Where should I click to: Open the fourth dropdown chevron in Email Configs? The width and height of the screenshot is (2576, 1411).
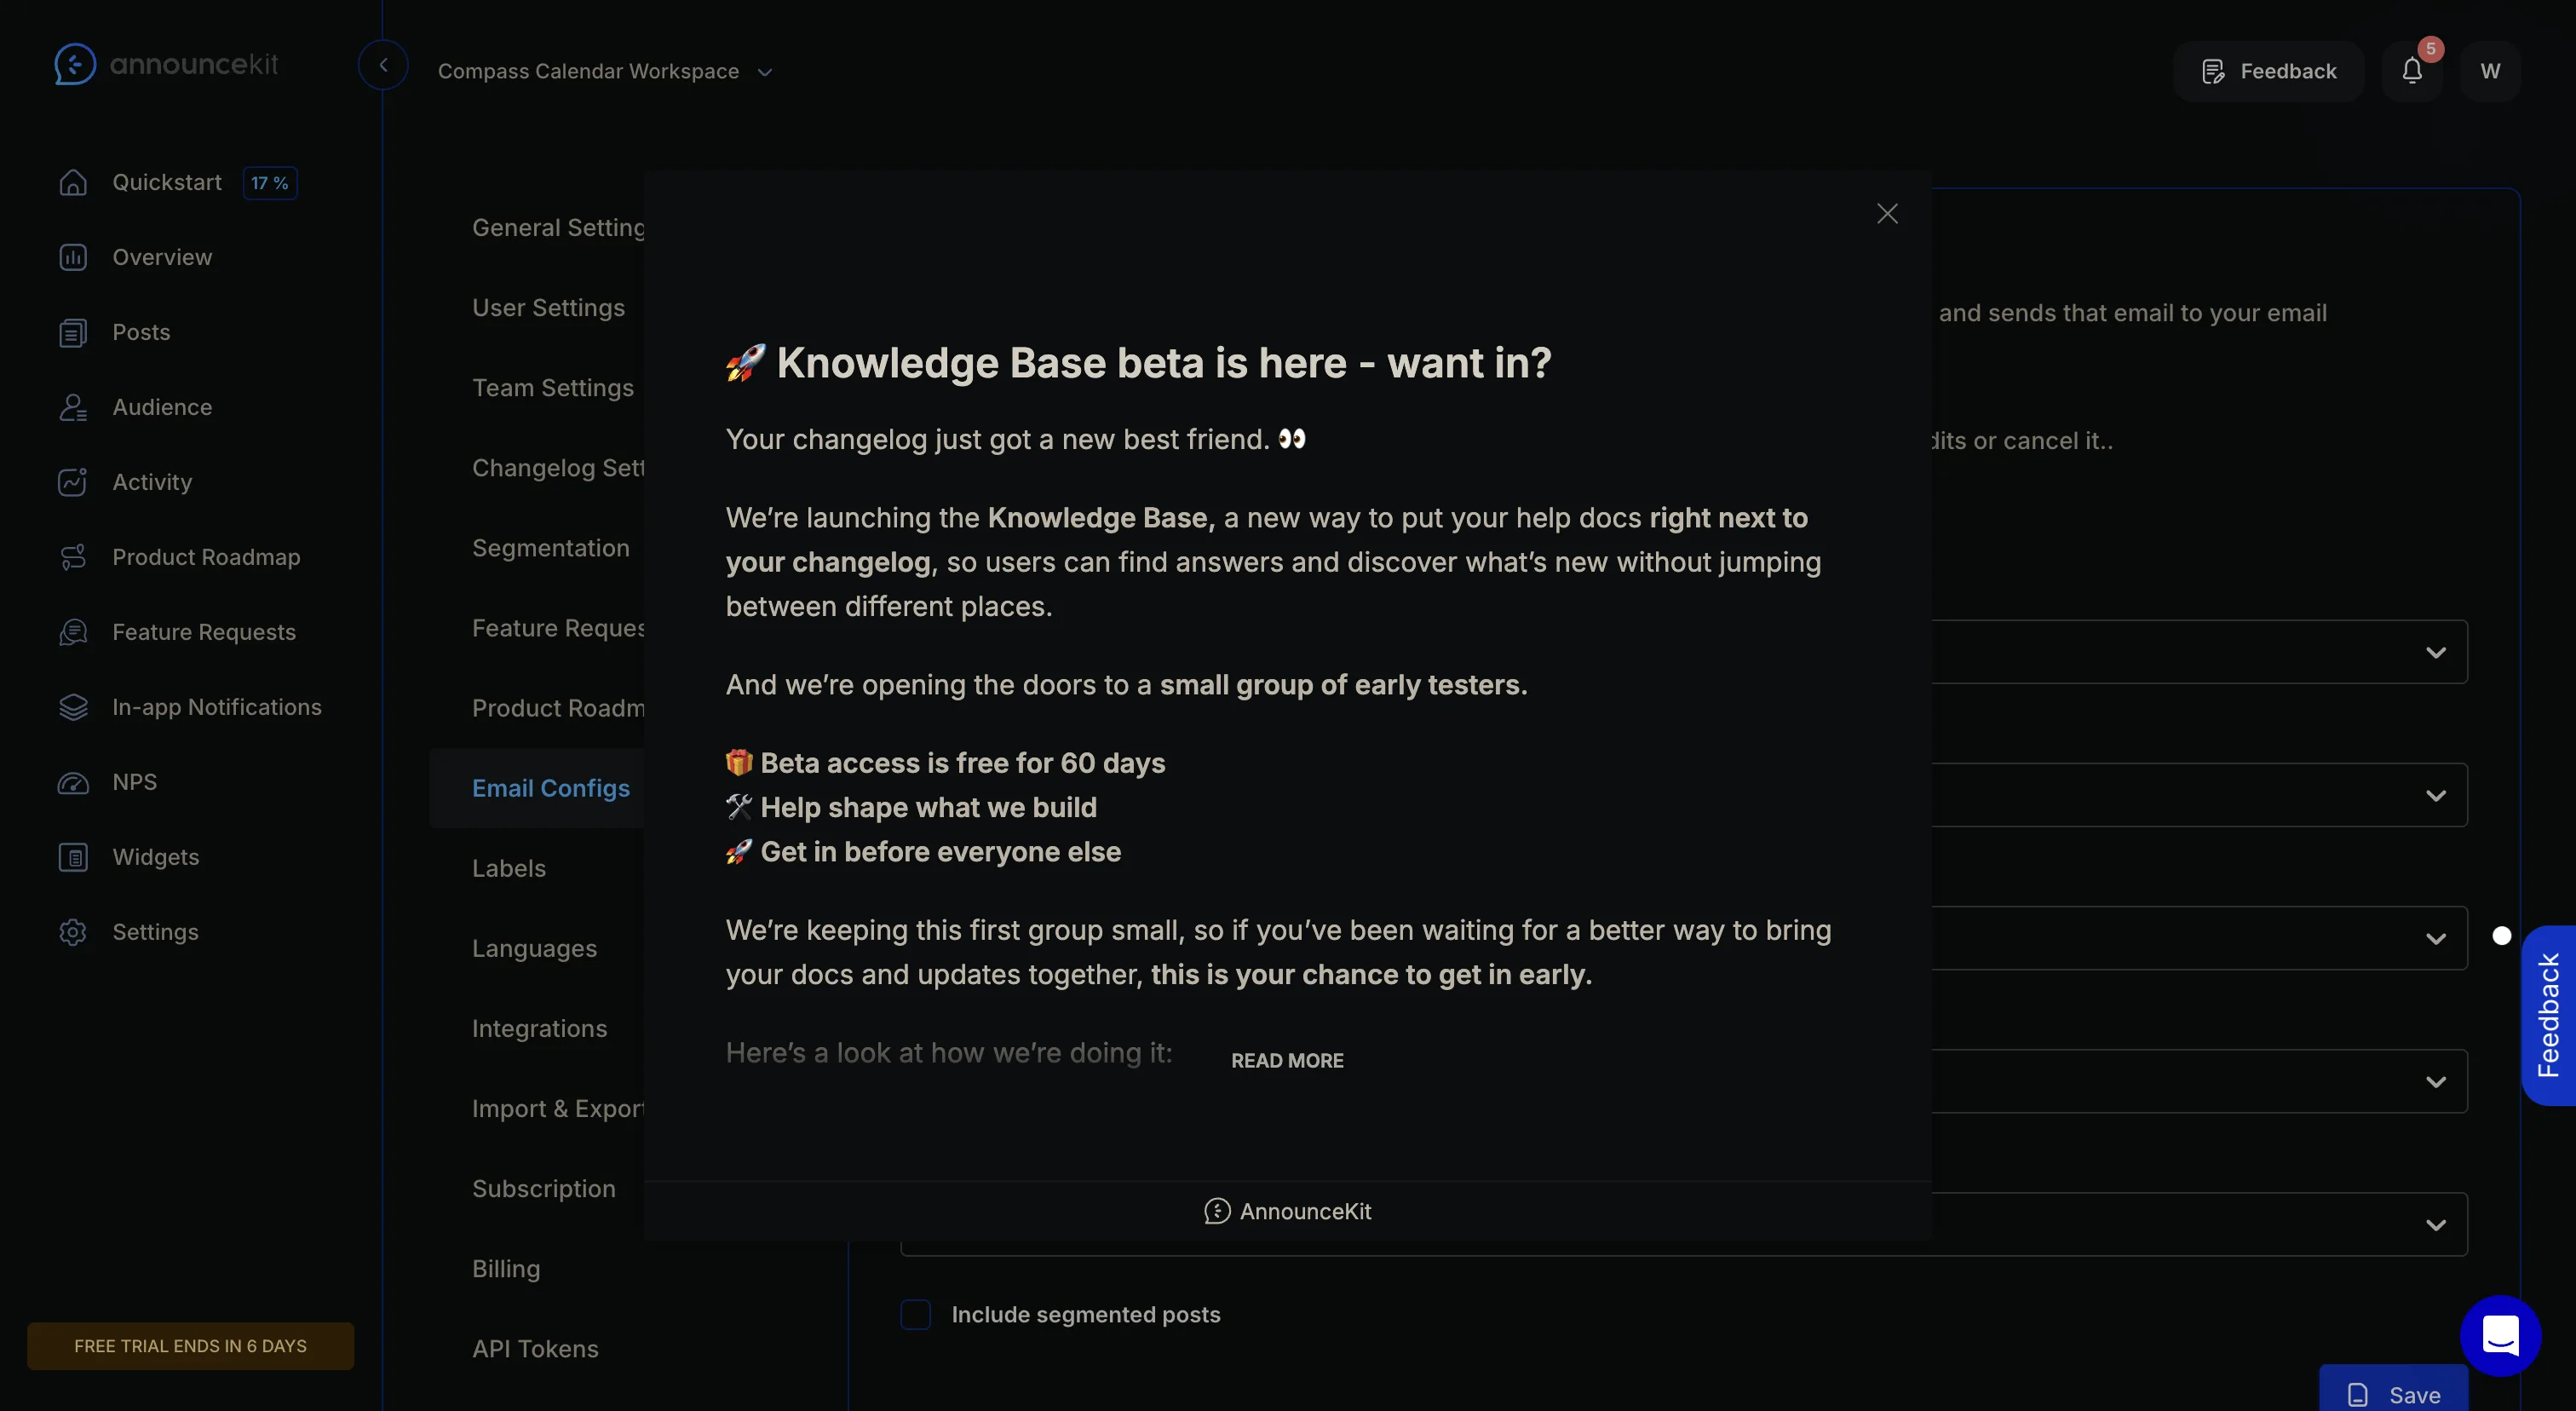click(2436, 1081)
